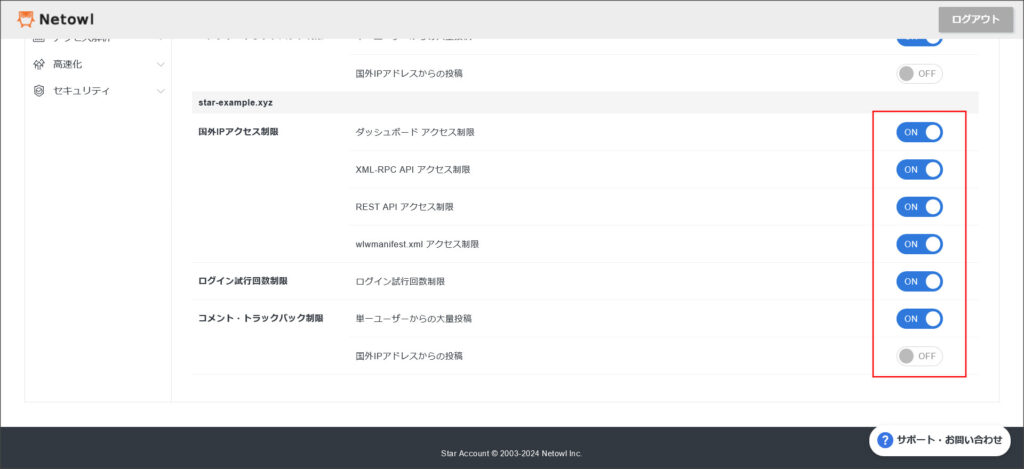This screenshot has width=1024, height=469.
Task: Click the star-example.xyz domain heading
Action: tap(236, 103)
